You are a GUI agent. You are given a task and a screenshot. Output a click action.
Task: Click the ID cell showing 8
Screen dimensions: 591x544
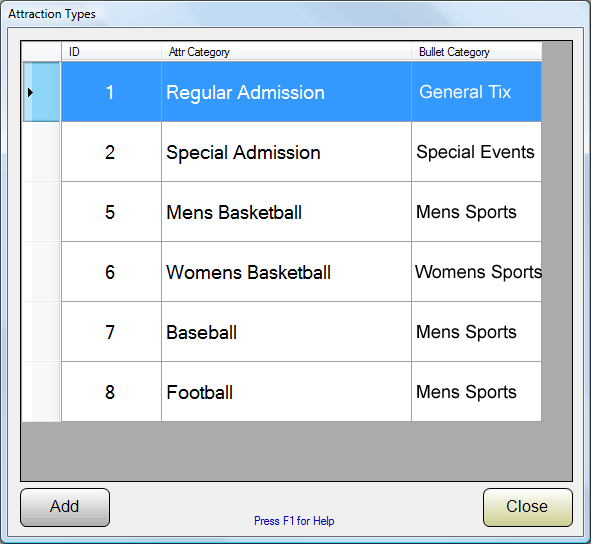pos(111,392)
